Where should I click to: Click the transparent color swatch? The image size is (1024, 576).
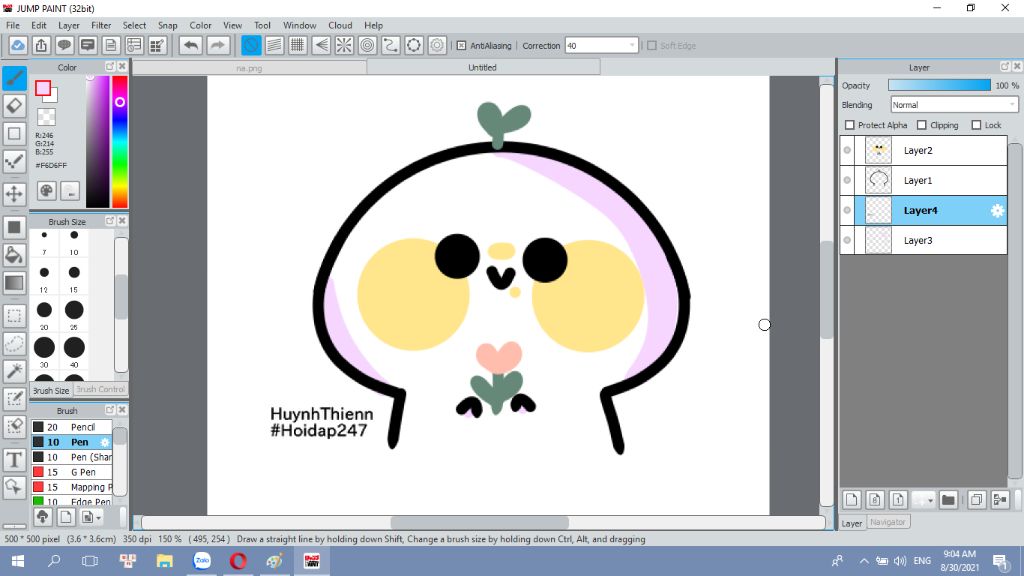point(46,117)
